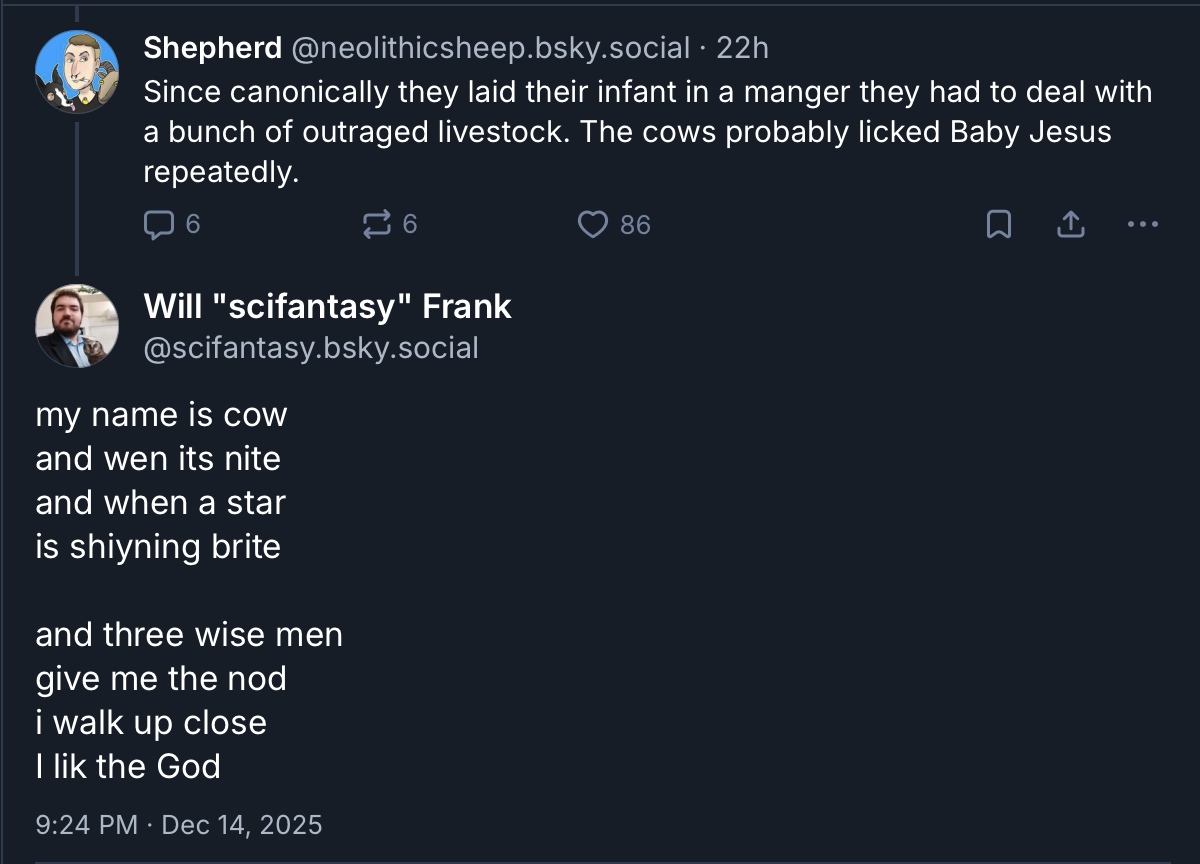Open the repost menu on Shepherd's post
The height and width of the screenshot is (864, 1200).
pyautogui.click(x=377, y=225)
